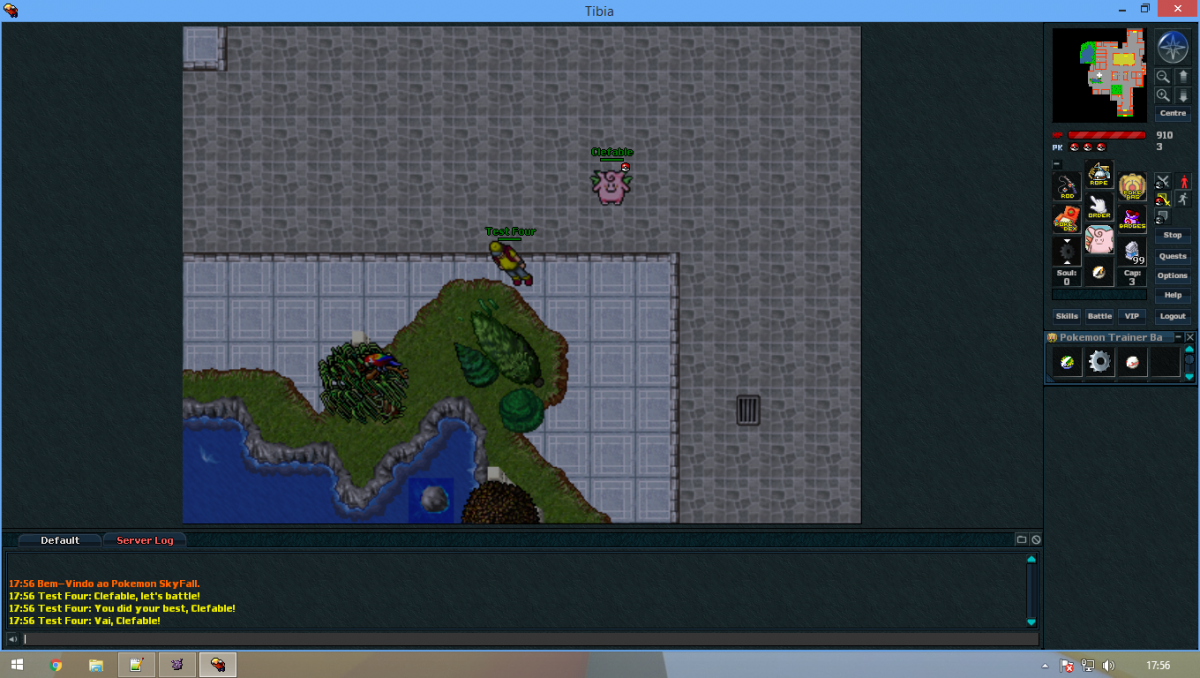Select the Order hand command
Viewport: 1200px width, 678px height.
[1099, 207]
